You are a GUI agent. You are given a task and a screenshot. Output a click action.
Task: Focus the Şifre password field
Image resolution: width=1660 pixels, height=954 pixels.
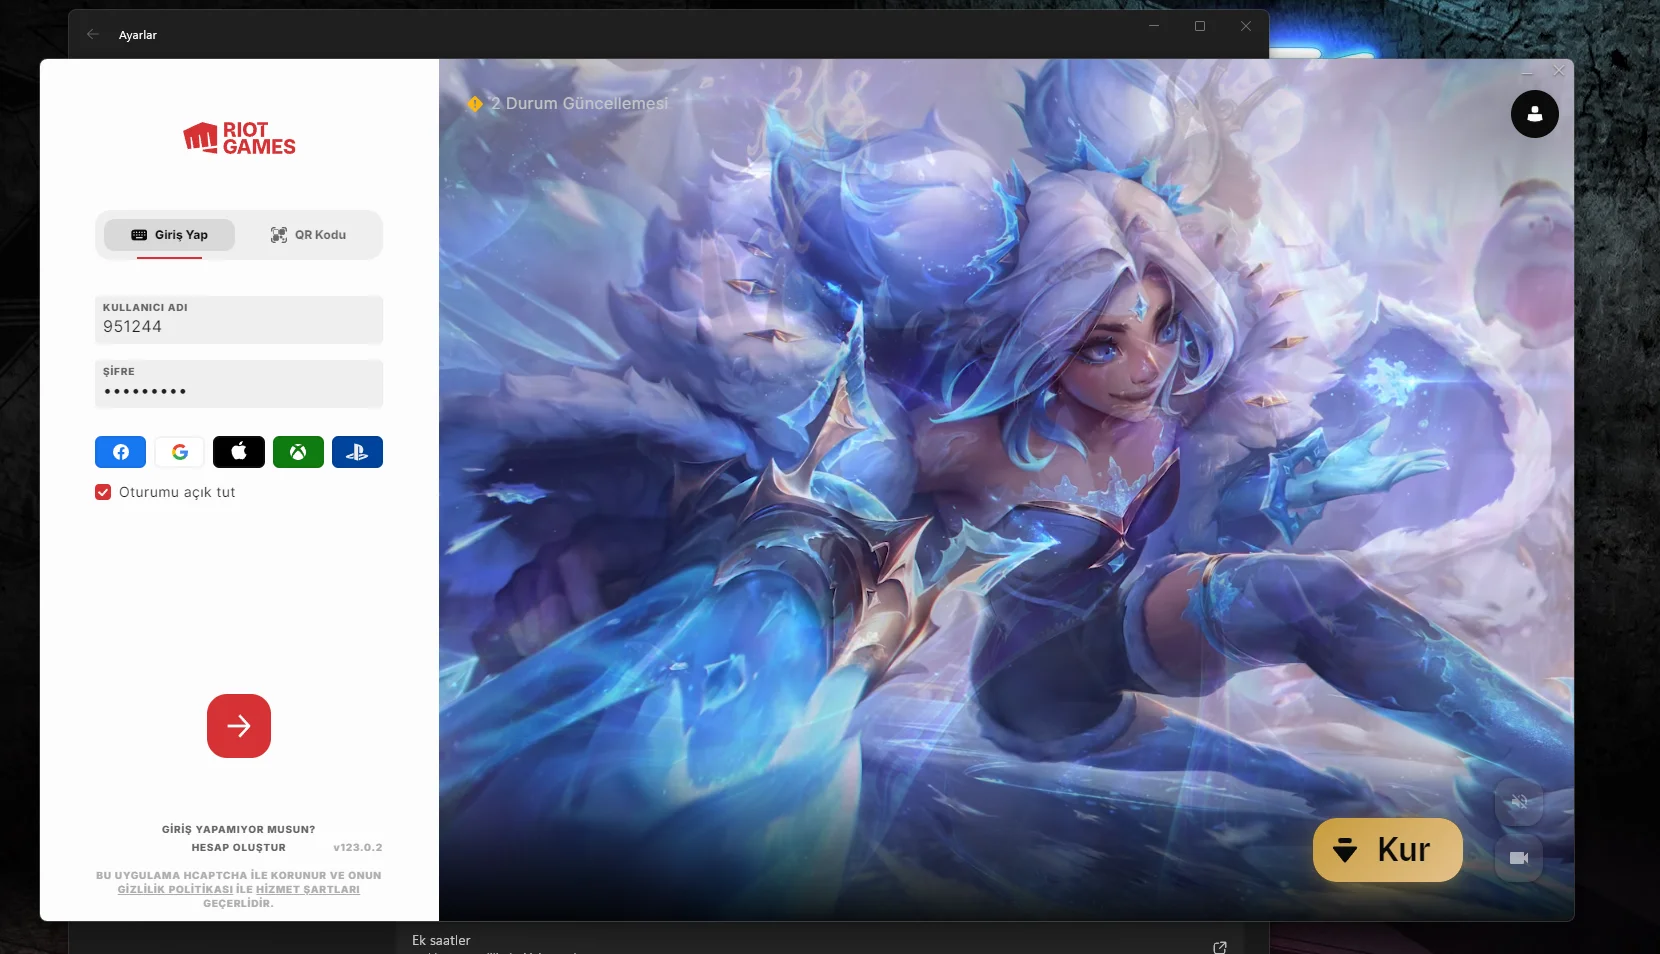click(x=239, y=384)
